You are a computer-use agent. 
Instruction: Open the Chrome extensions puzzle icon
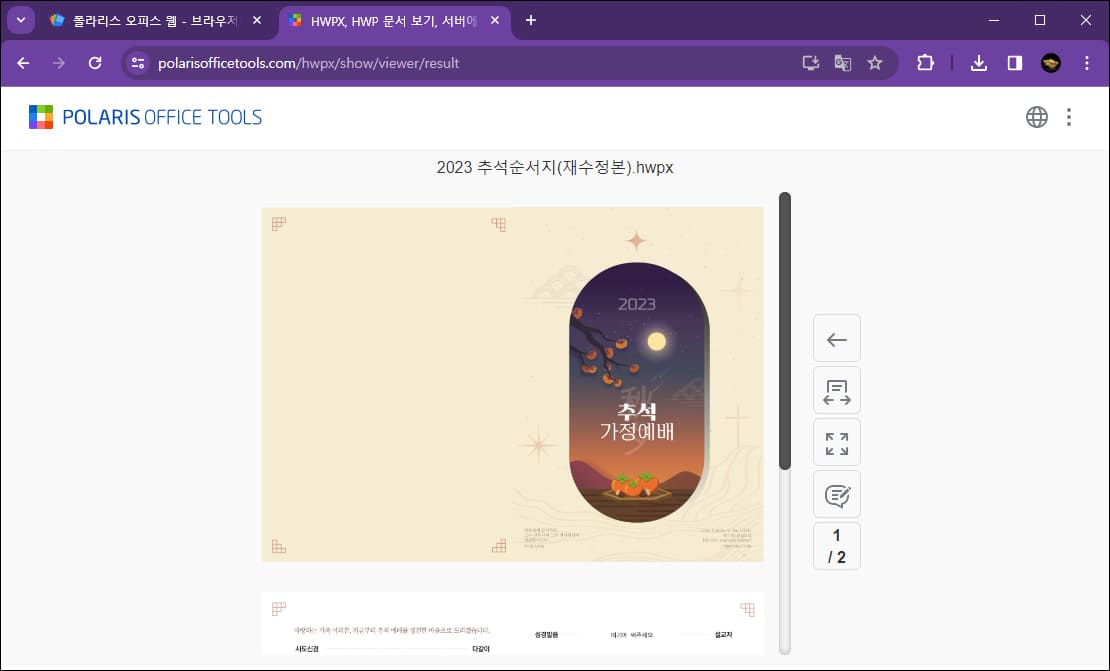point(925,62)
